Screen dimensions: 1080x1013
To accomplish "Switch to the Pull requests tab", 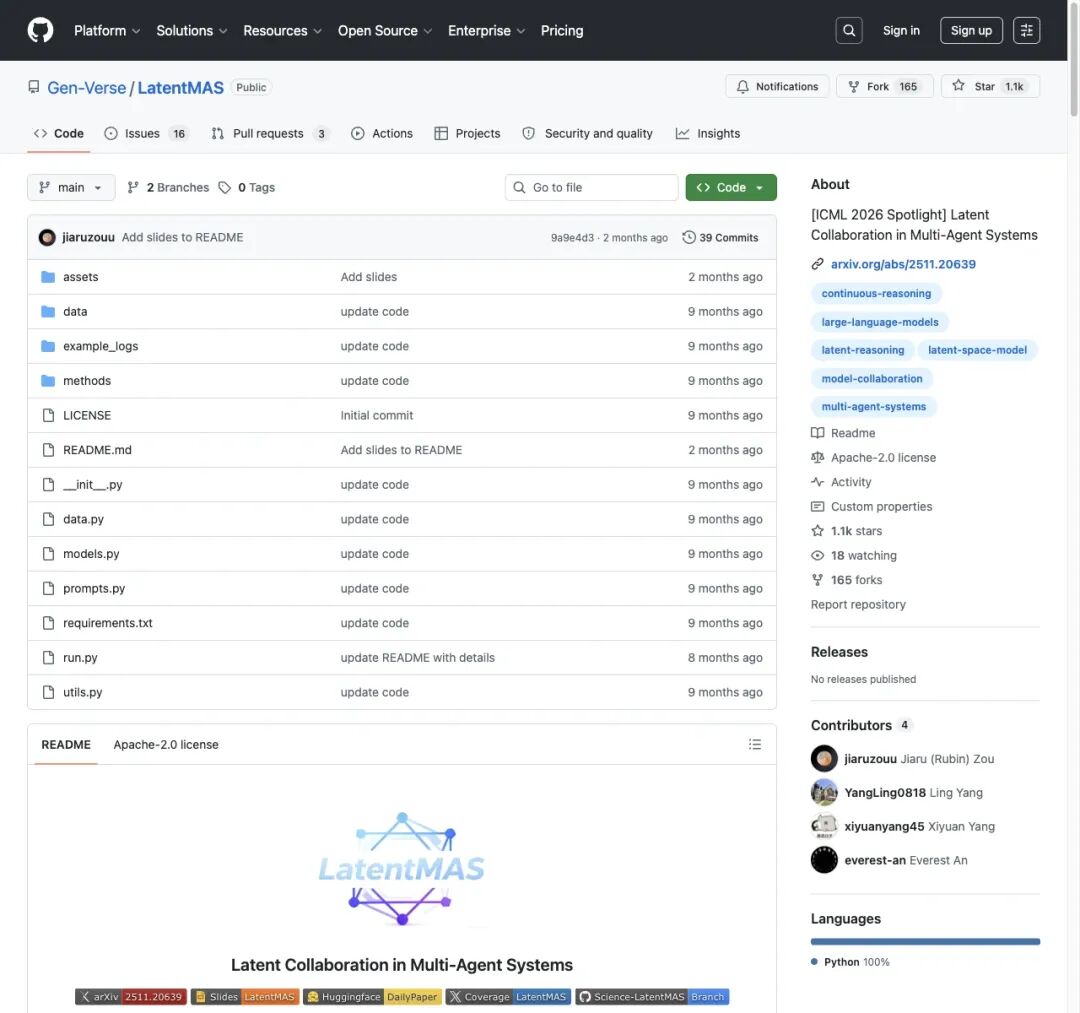I will click(269, 134).
